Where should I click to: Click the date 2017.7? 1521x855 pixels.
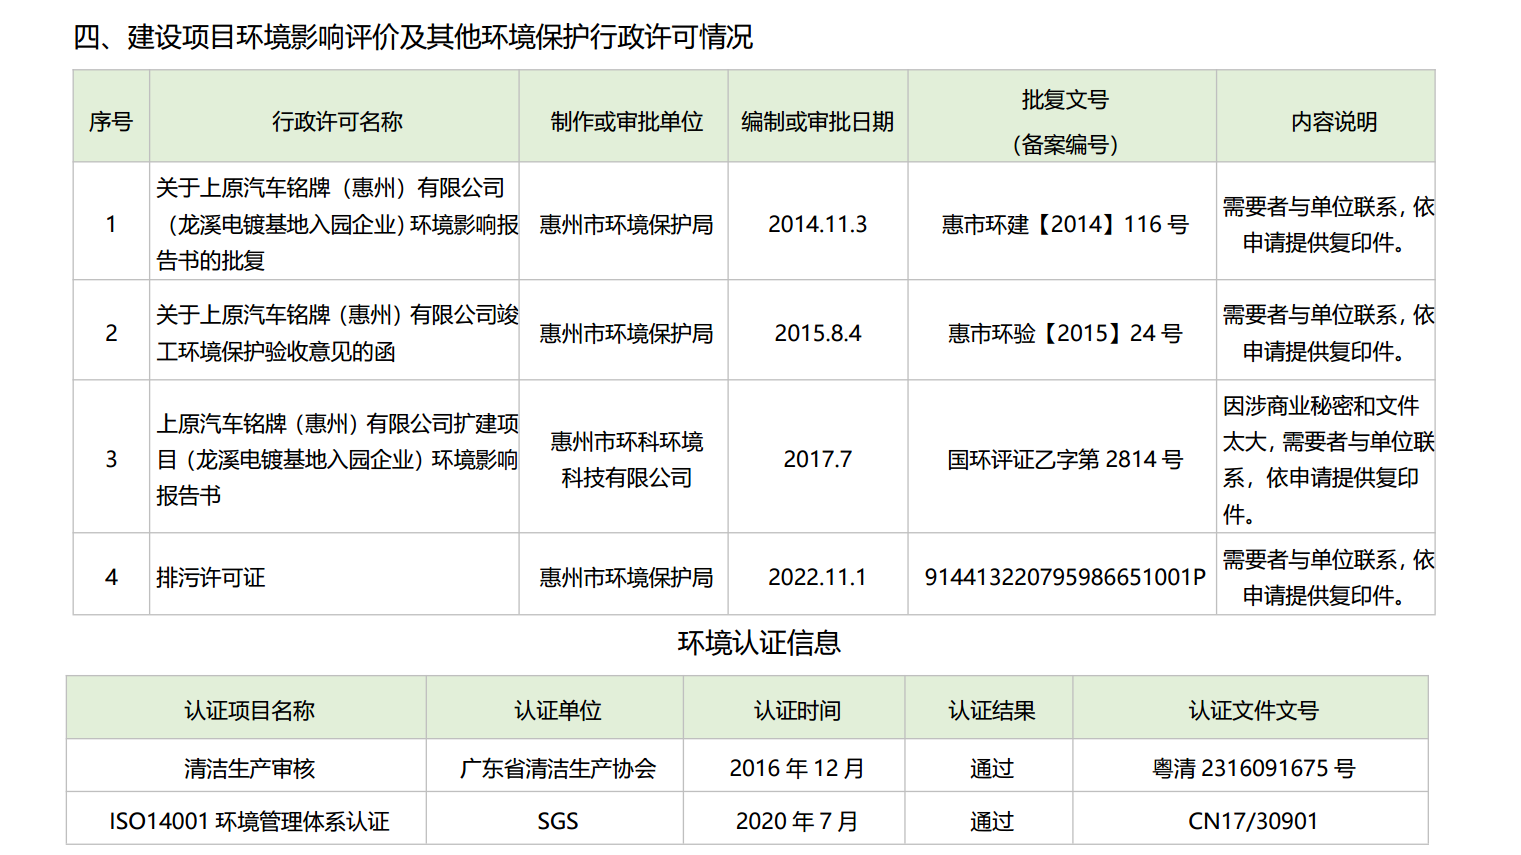(x=817, y=459)
